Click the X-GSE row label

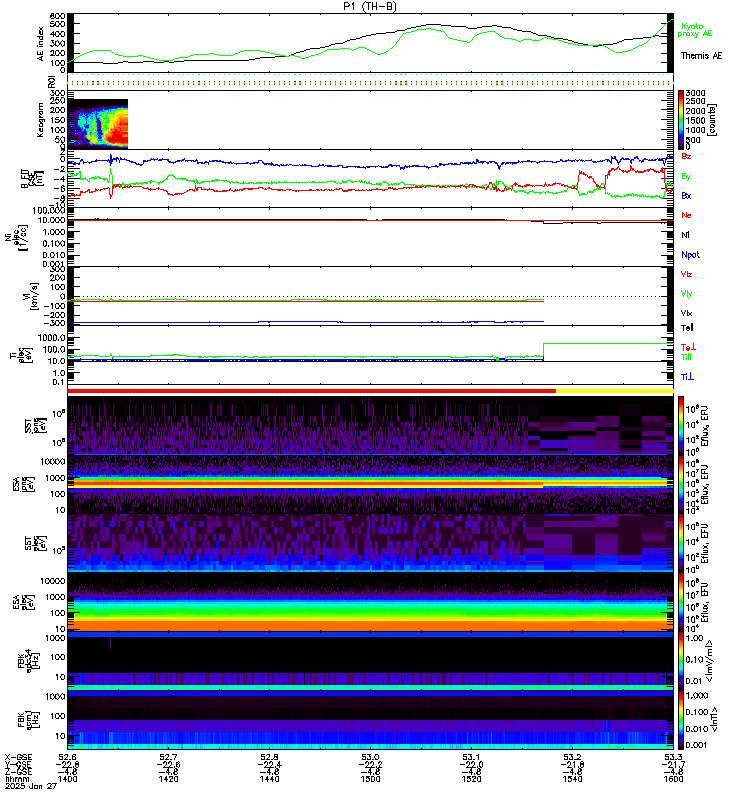pyautogui.click(x=18, y=757)
